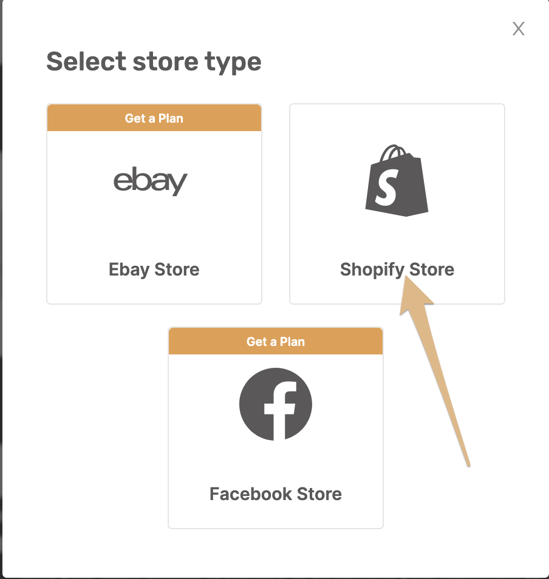Click the white f inside Facebook logo
The height and width of the screenshot is (579, 549).
[x=280, y=411]
